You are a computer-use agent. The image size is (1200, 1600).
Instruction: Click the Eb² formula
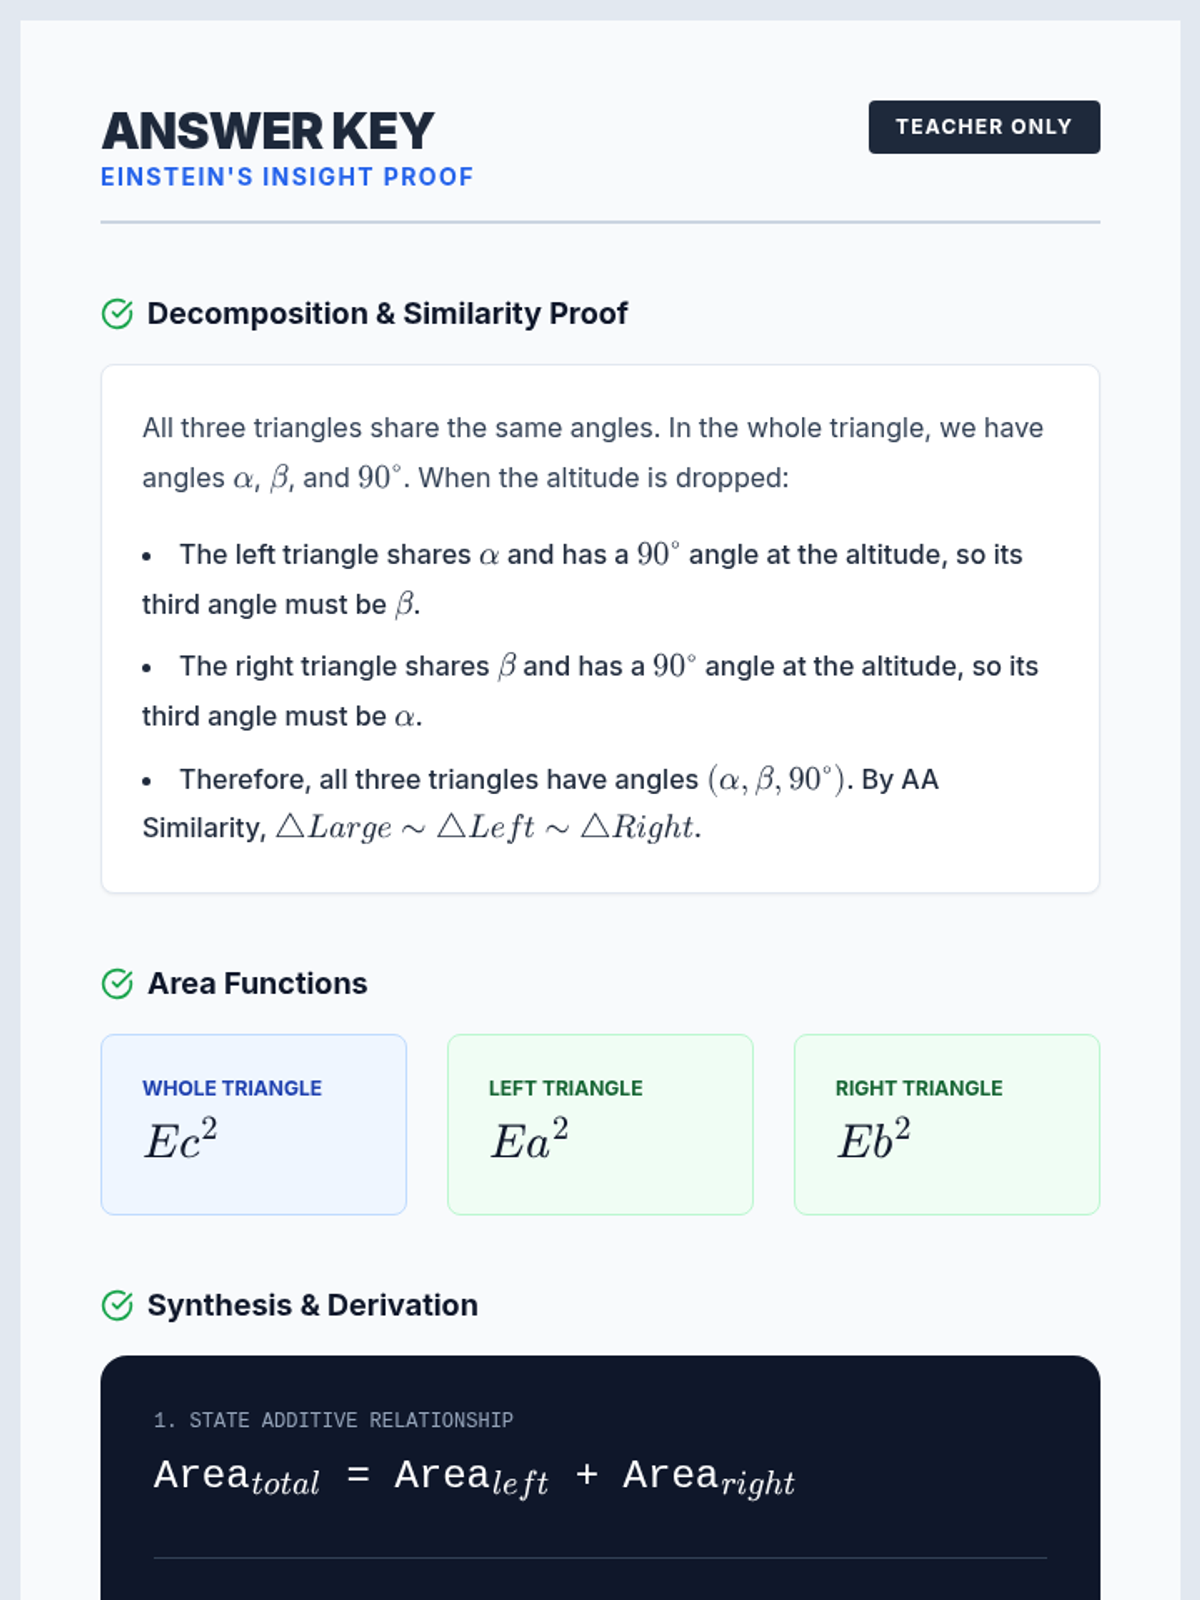pyautogui.click(x=874, y=1140)
